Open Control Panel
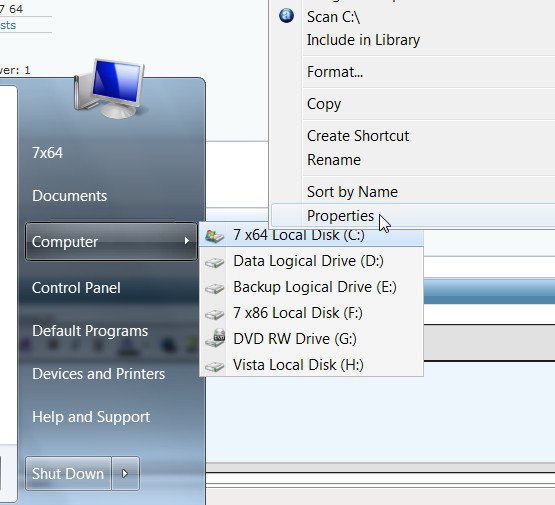Screen dimensions: 555x505 pyautogui.click(x=76, y=288)
